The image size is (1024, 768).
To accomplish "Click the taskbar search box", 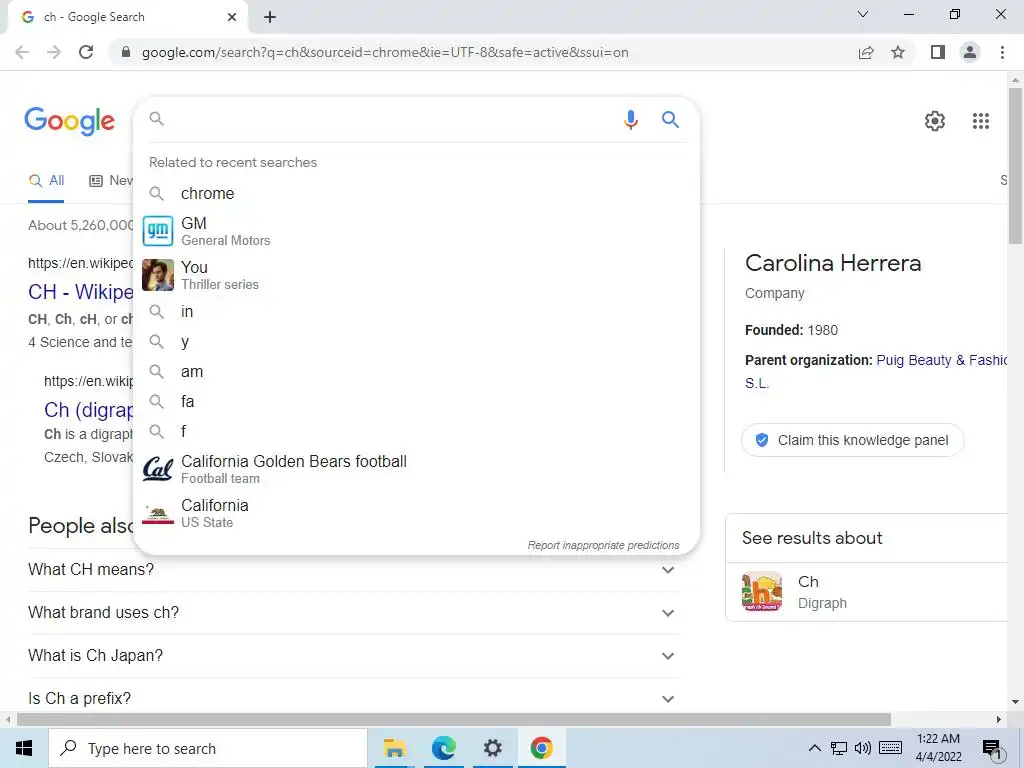I will click(x=208, y=748).
